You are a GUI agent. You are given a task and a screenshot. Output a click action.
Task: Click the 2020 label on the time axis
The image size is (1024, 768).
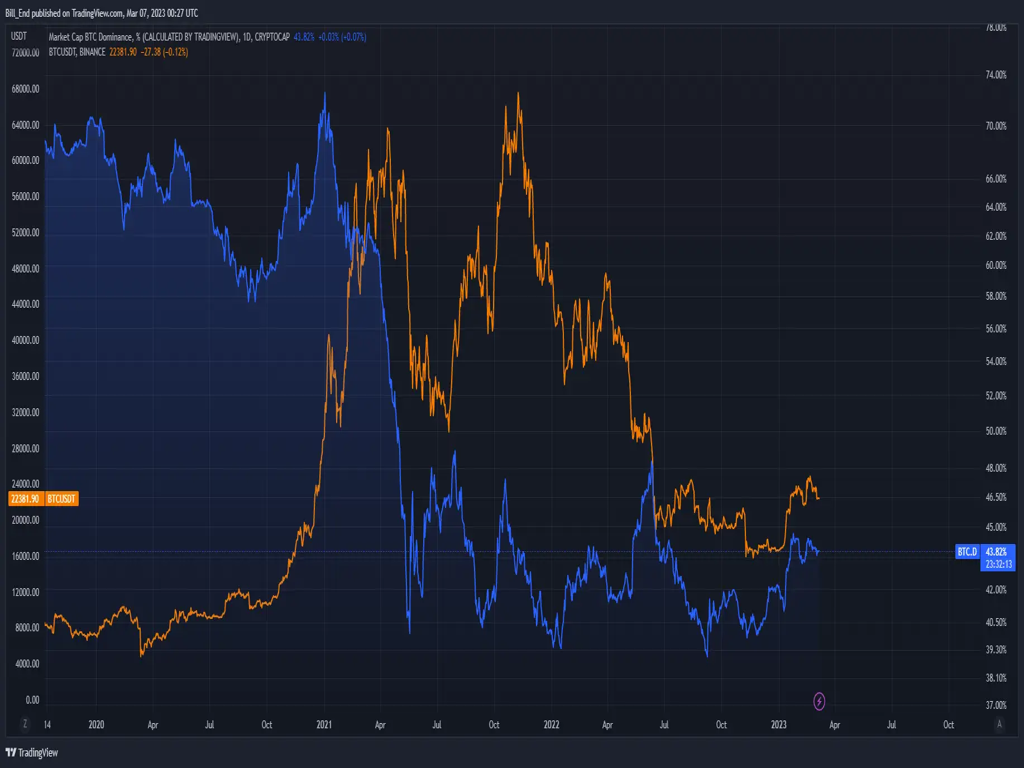tap(97, 723)
